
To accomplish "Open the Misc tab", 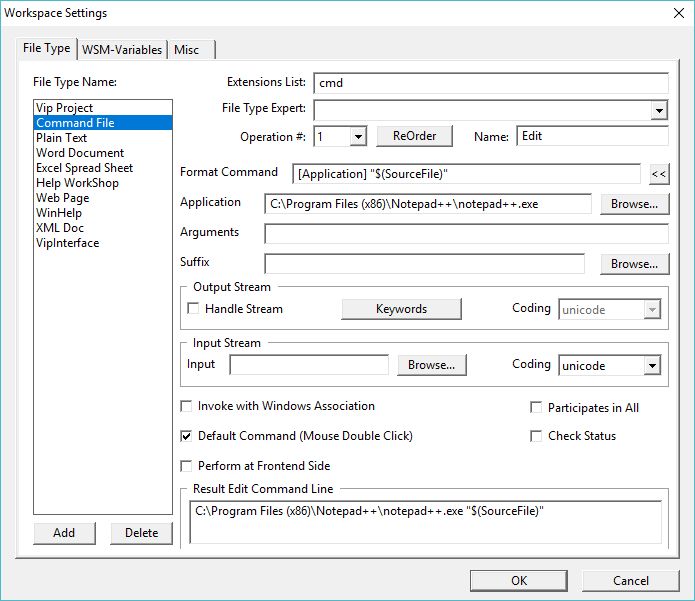I will pyautogui.click(x=191, y=50).
